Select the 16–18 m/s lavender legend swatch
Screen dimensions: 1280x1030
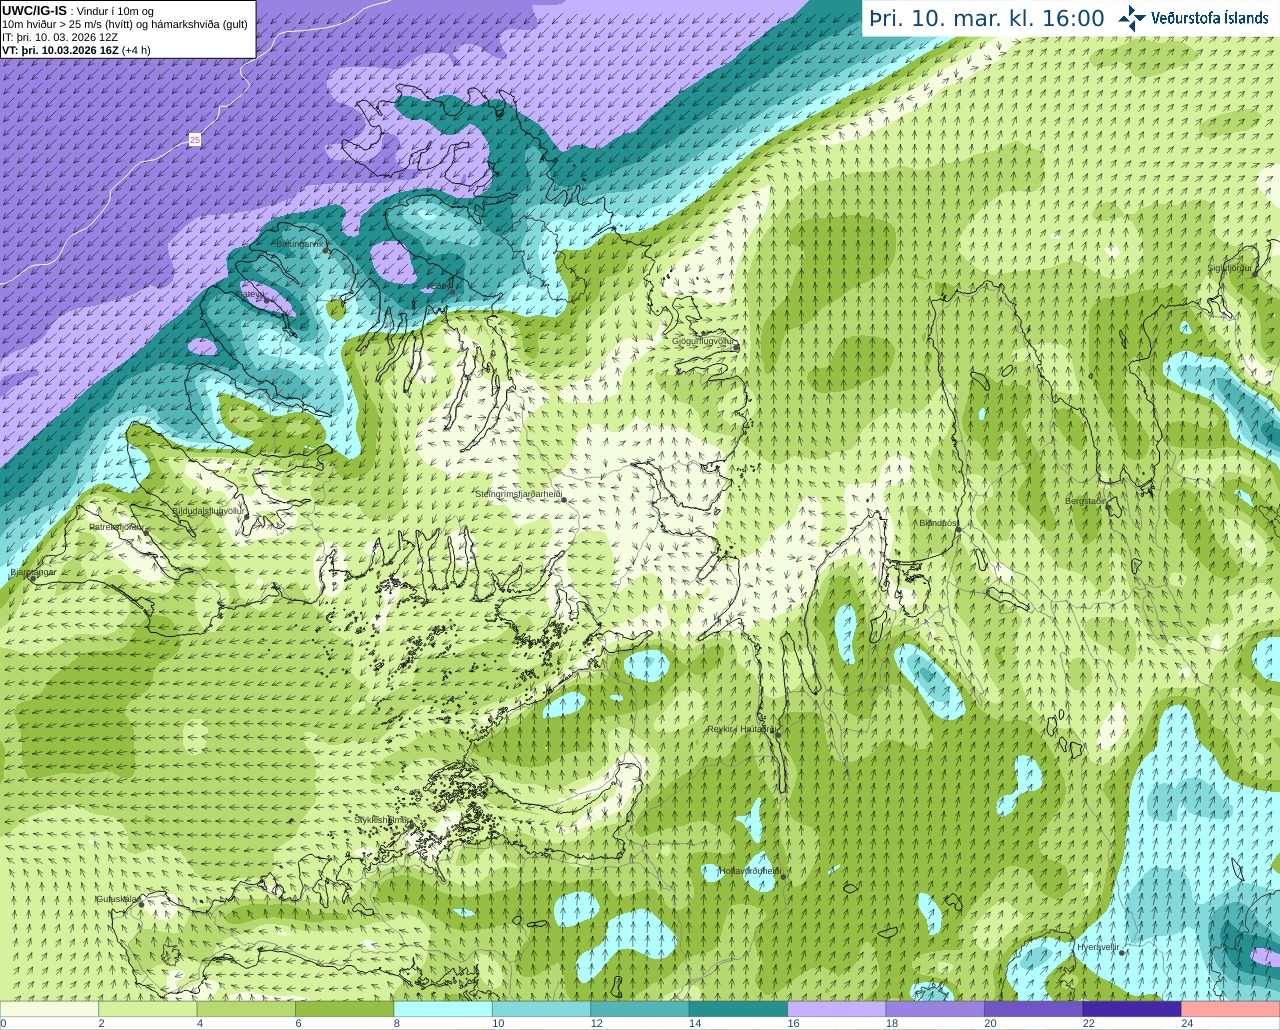coord(836,1009)
